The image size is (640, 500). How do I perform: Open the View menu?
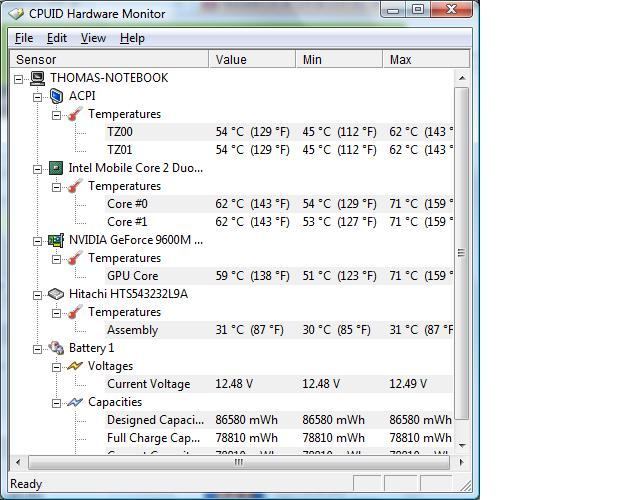point(93,38)
